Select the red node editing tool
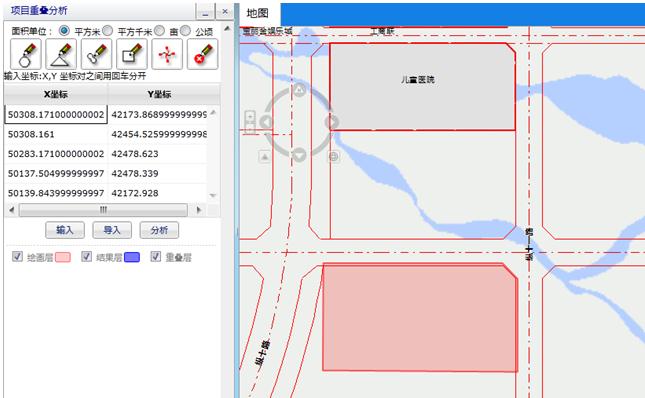 [x=167, y=54]
